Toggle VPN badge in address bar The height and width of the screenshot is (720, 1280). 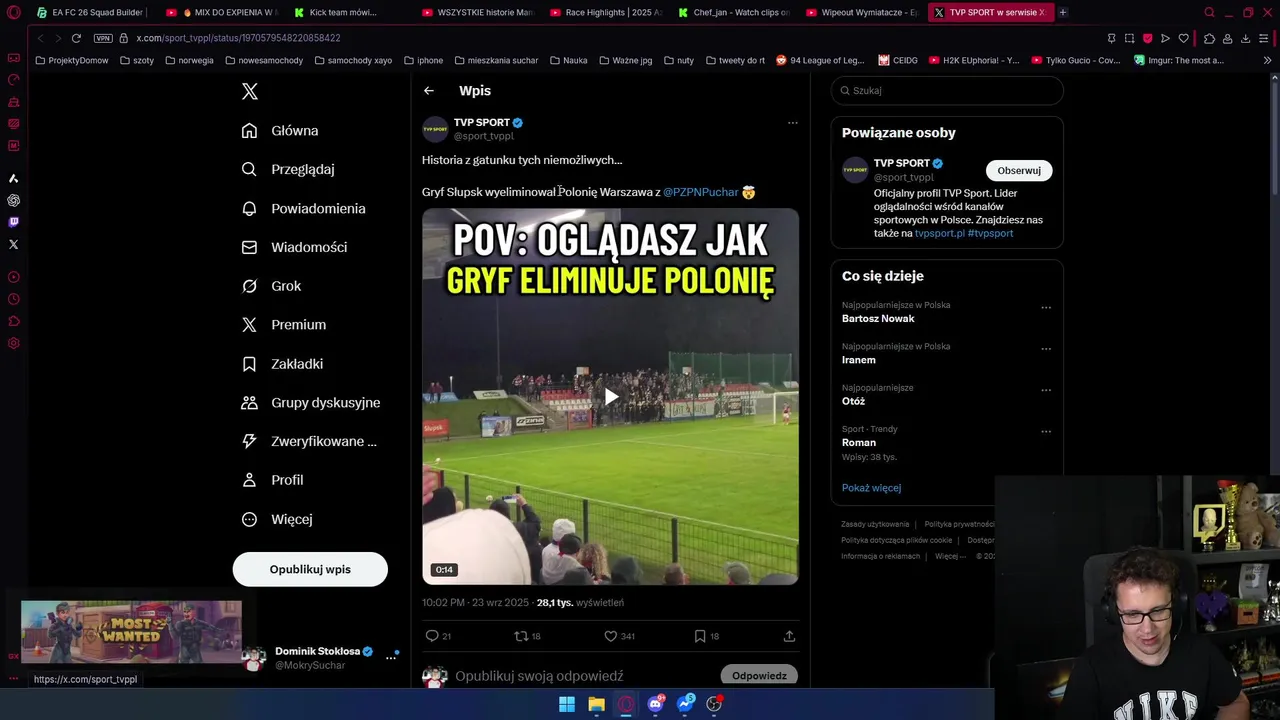pyautogui.click(x=103, y=38)
